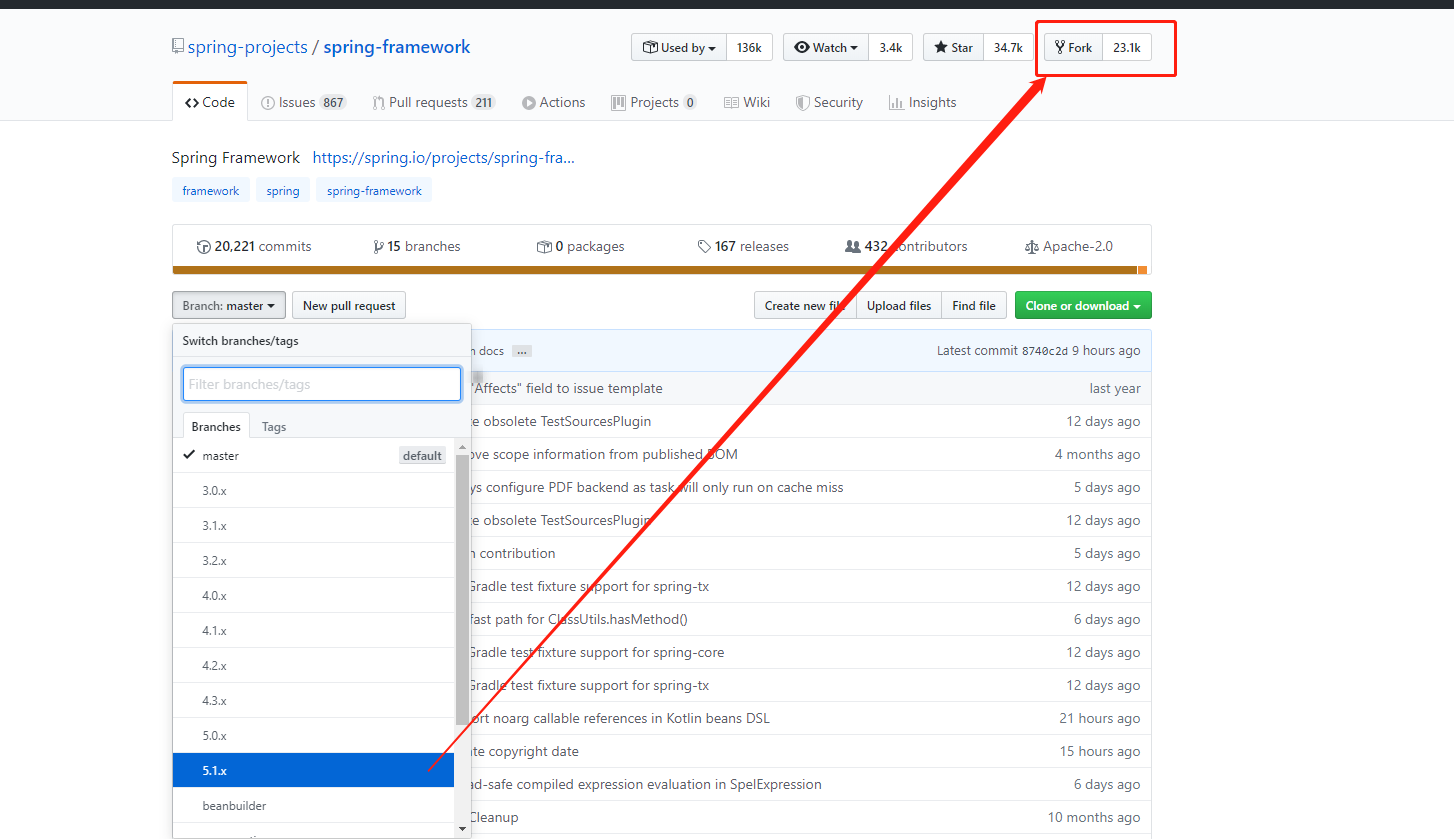
Task: Open latest commit 8740c2d
Action: point(1044,351)
